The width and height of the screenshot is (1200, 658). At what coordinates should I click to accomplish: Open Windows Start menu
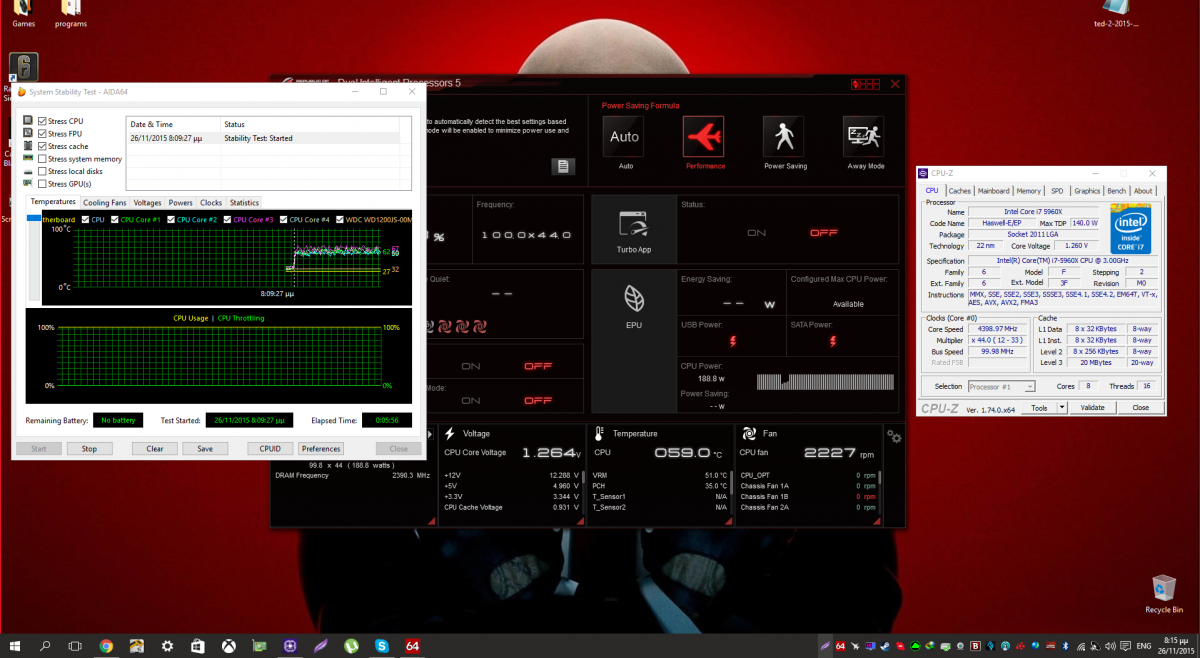point(16,646)
